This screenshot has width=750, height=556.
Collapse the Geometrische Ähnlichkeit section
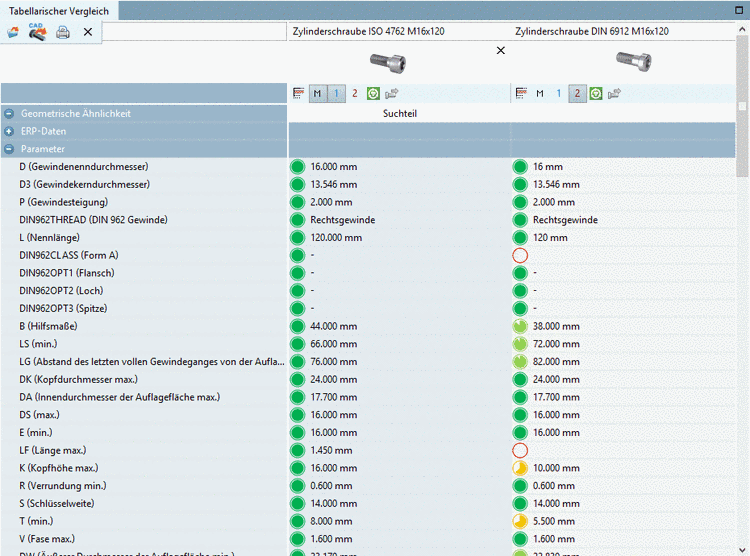pyautogui.click(x=9, y=114)
